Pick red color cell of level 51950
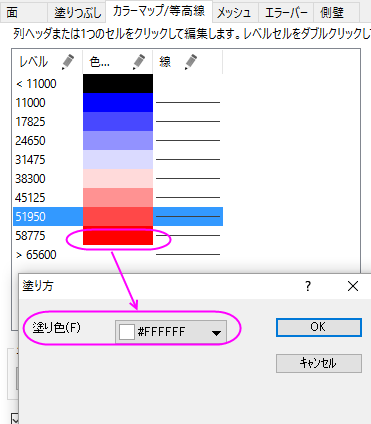The width and height of the screenshot is (371, 424). [x=118, y=216]
